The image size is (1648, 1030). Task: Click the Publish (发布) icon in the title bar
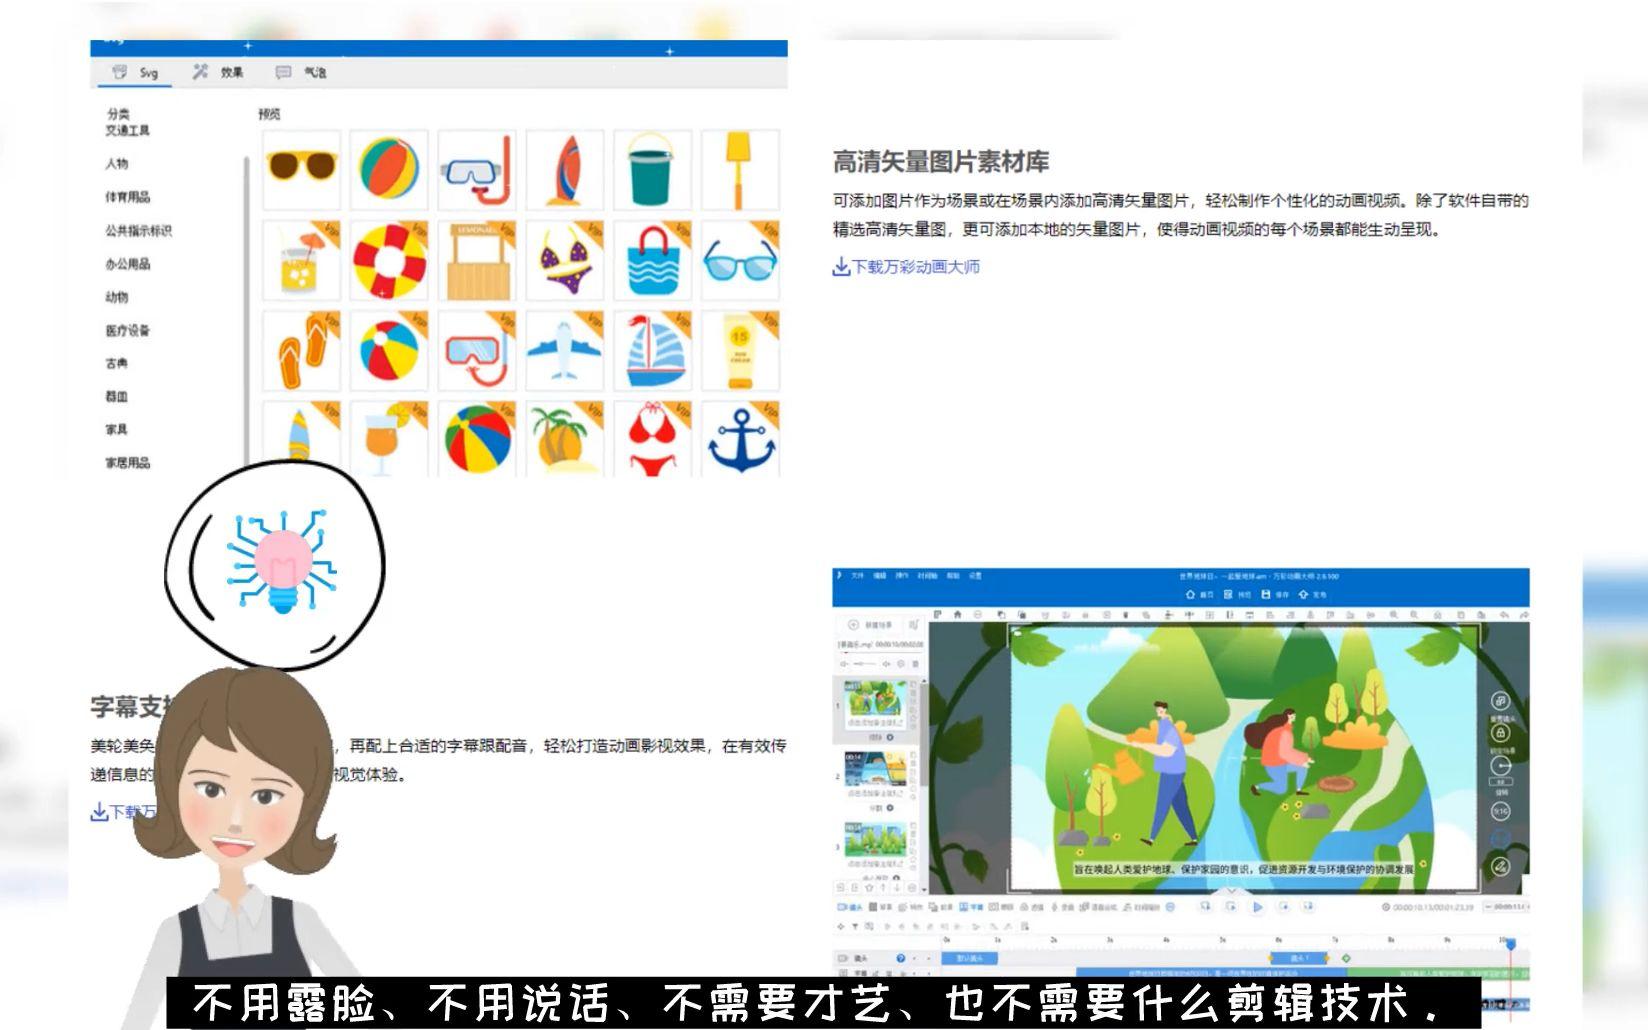tap(1303, 594)
